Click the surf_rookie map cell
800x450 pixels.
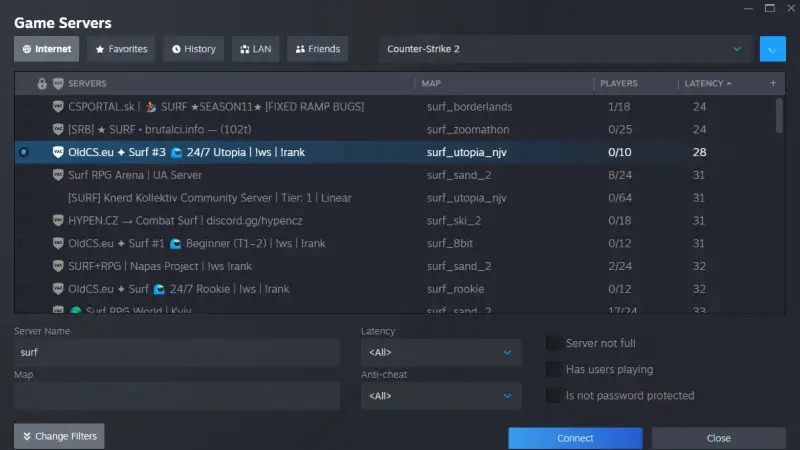pyautogui.click(x=456, y=289)
